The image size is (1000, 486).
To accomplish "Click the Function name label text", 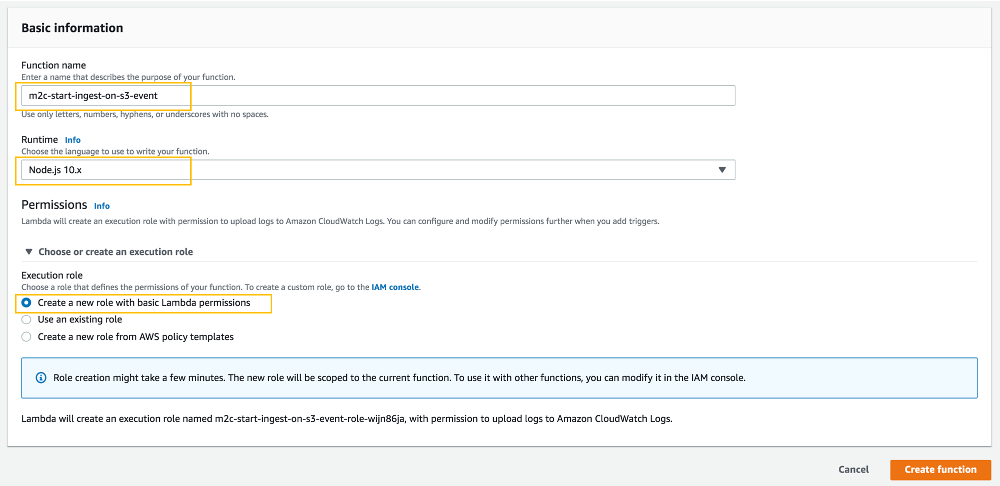I will pyautogui.click(x=54, y=65).
